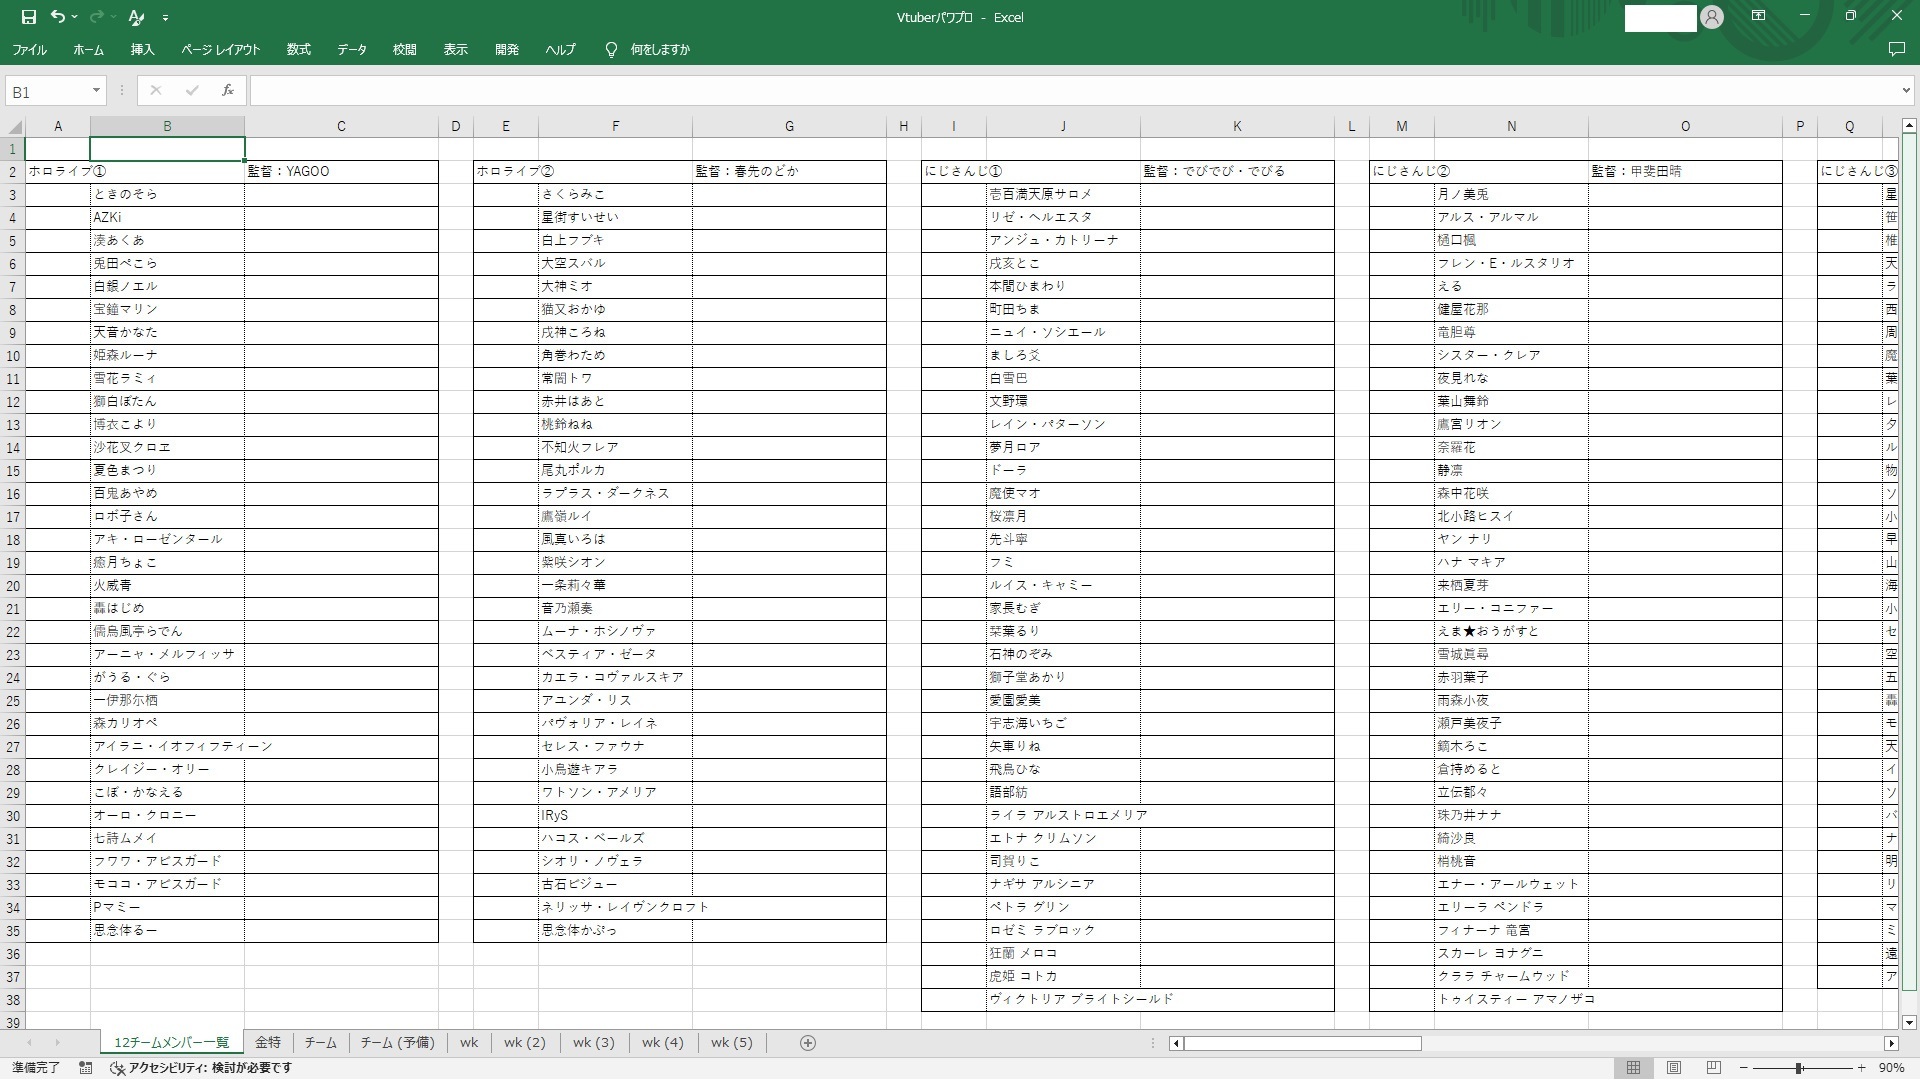Click the zoom out minus button
Viewport: 1920px width, 1080px height.
pyautogui.click(x=1744, y=1068)
